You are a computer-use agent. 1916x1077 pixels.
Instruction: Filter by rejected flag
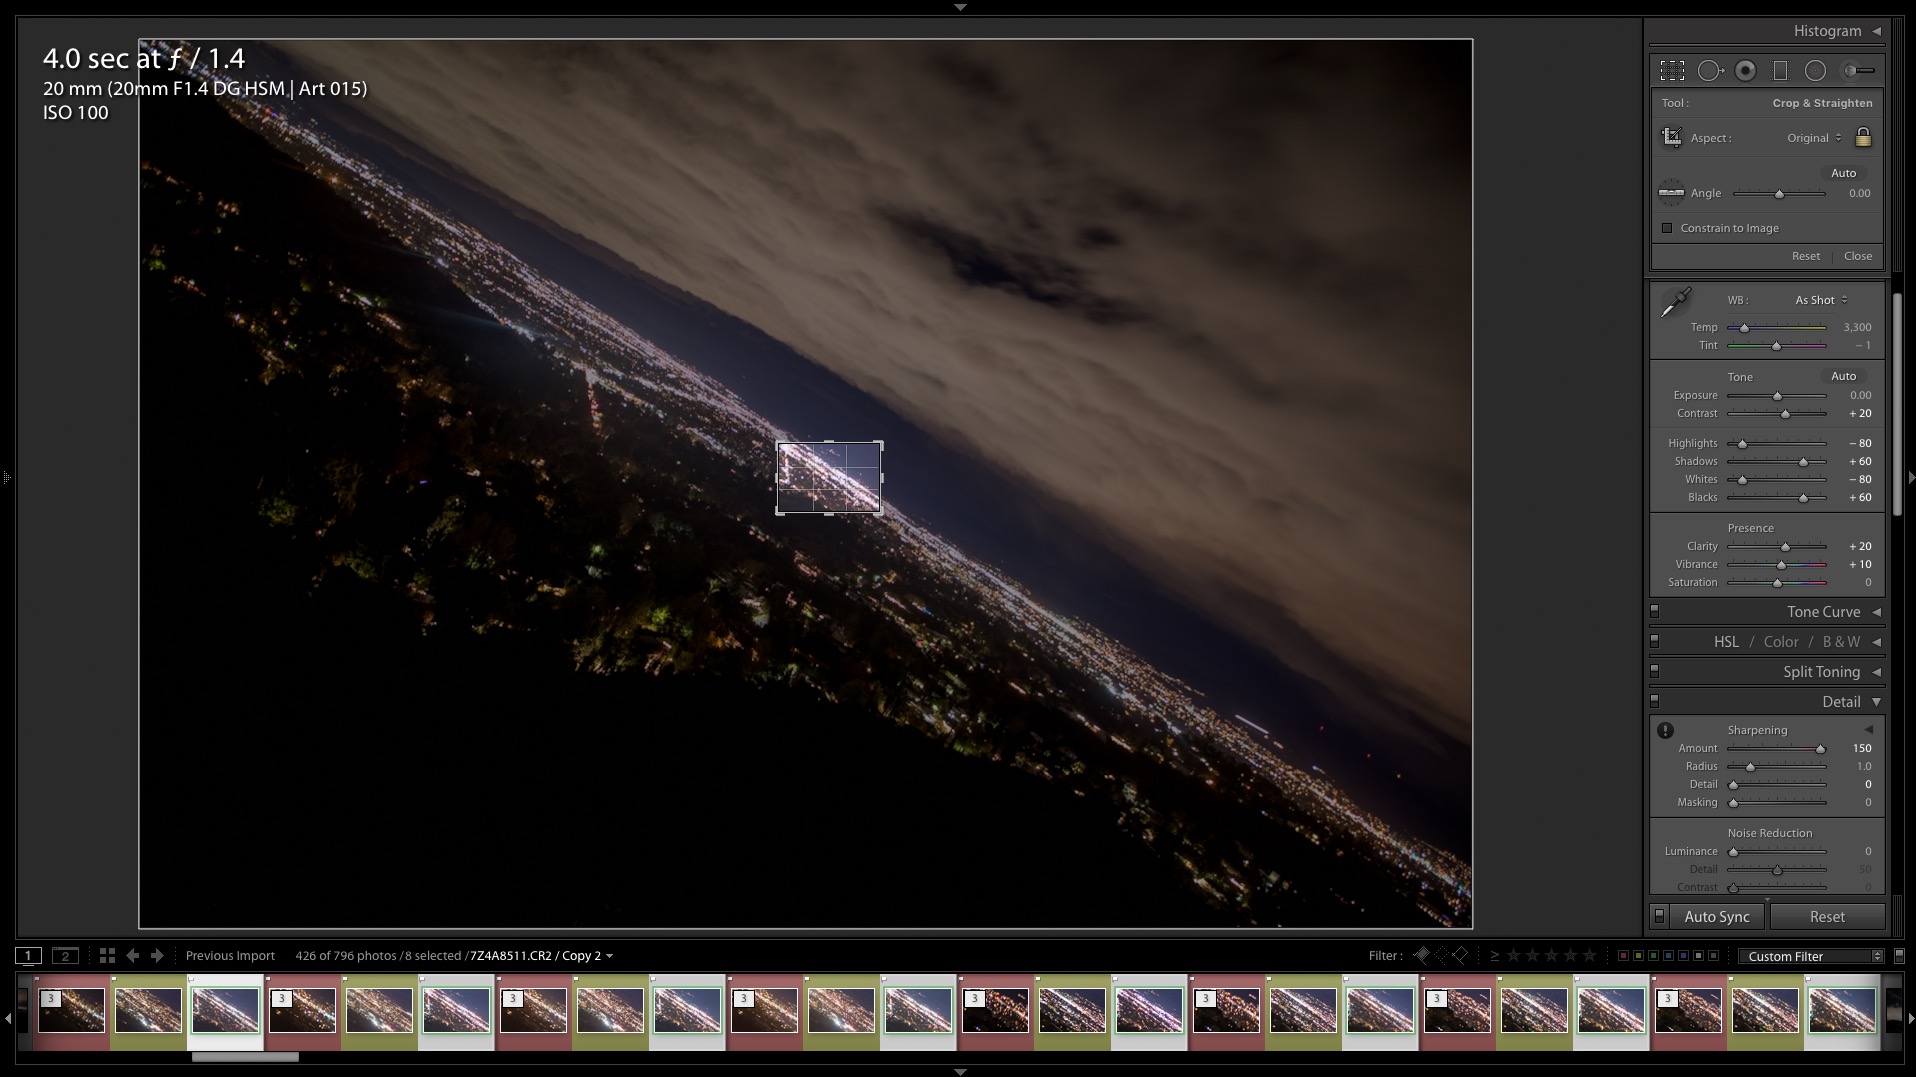[1461, 955]
